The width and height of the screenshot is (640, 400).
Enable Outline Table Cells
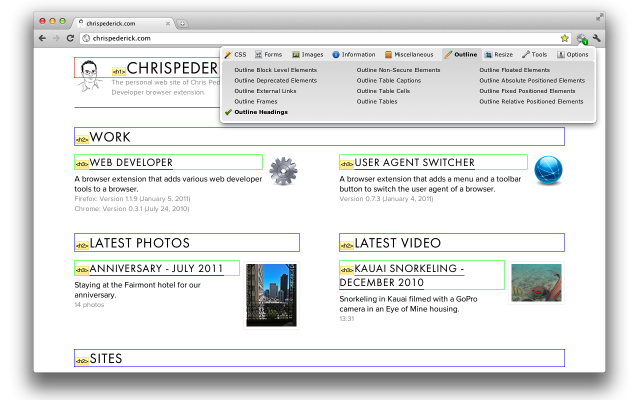click(x=383, y=91)
